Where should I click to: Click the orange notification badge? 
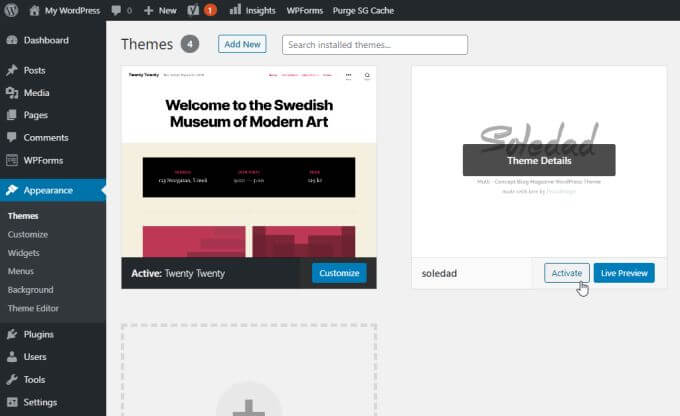(x=210, y=10)
